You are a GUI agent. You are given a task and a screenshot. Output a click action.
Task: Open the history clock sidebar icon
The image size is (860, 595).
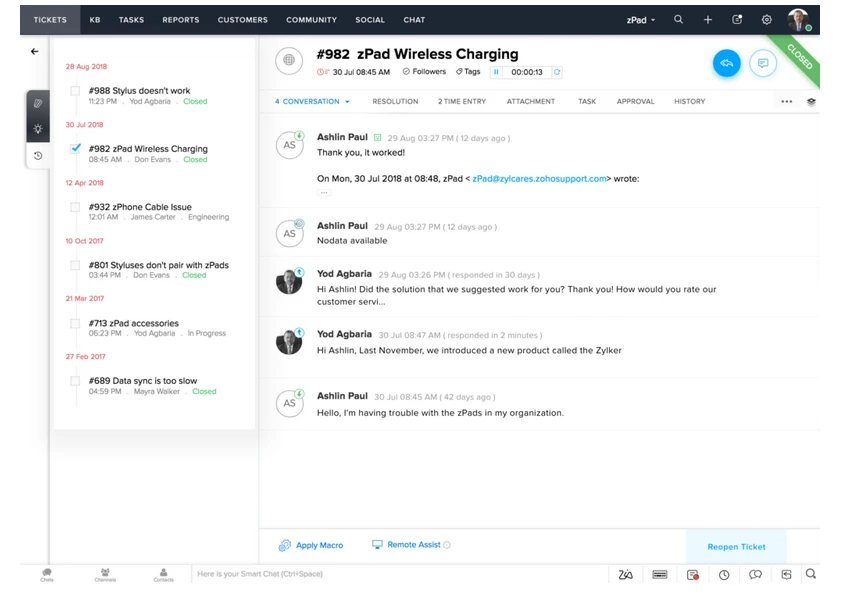click(x=38, y=156)
